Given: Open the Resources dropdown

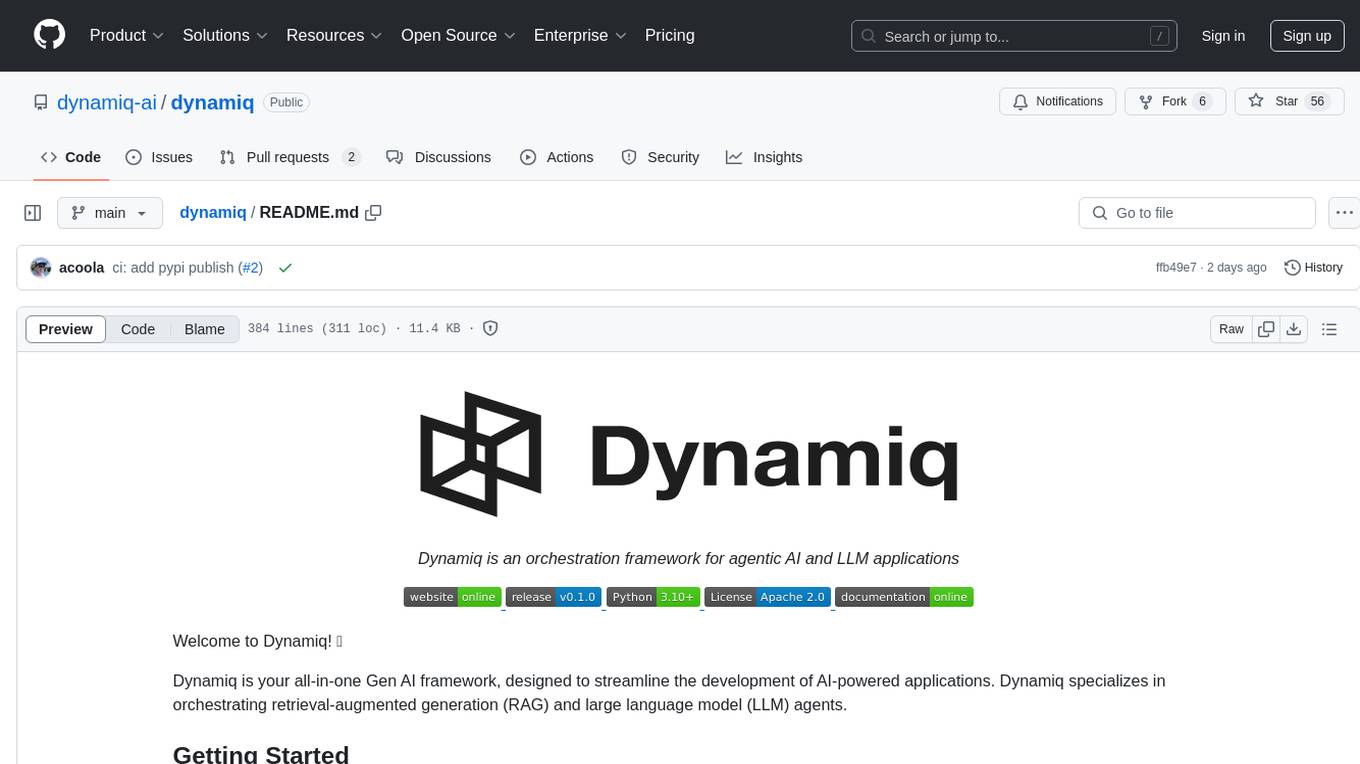Looking at the screenshot, I should point(334,35).
